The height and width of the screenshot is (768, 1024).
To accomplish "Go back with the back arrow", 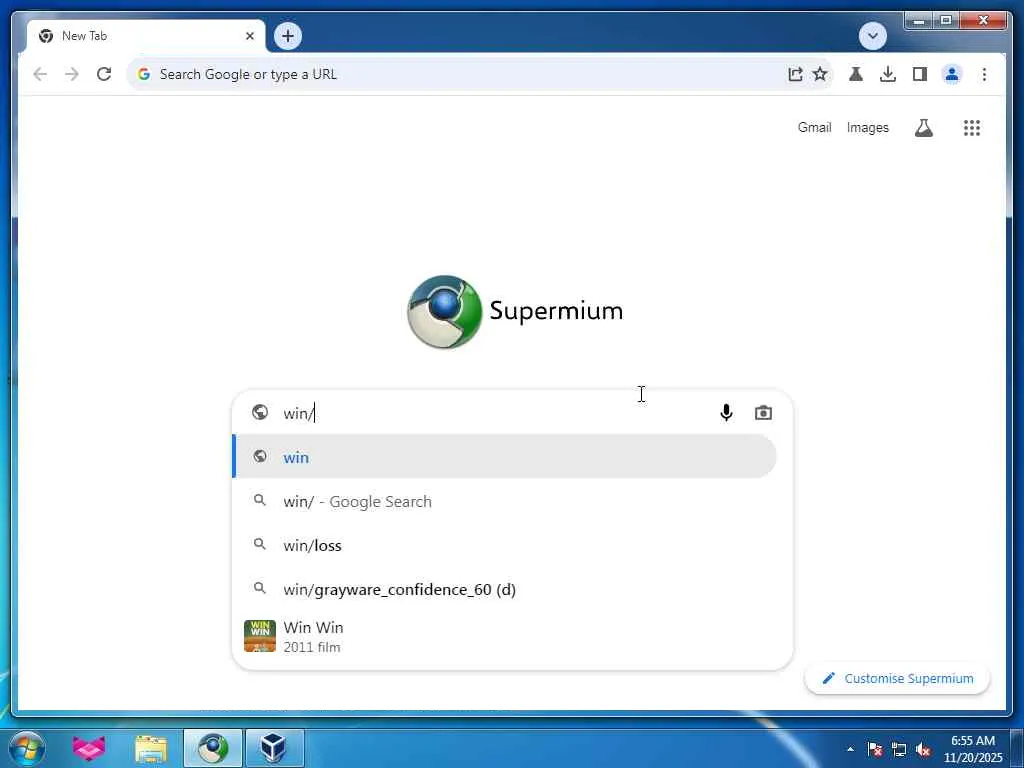I will click(40, 74).
